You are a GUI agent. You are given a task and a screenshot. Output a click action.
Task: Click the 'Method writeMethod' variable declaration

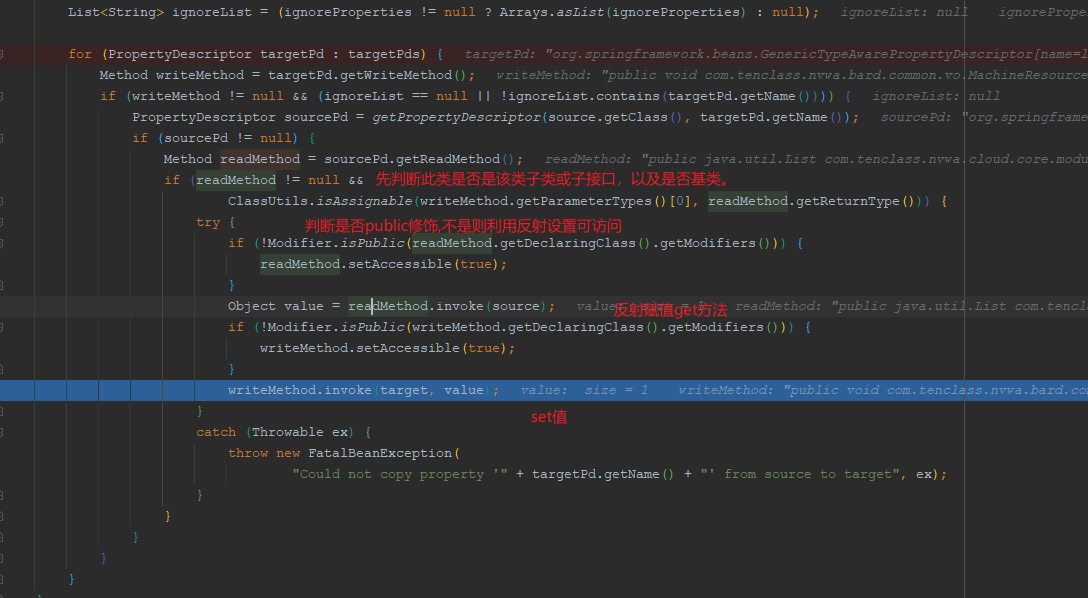[171, 75]
